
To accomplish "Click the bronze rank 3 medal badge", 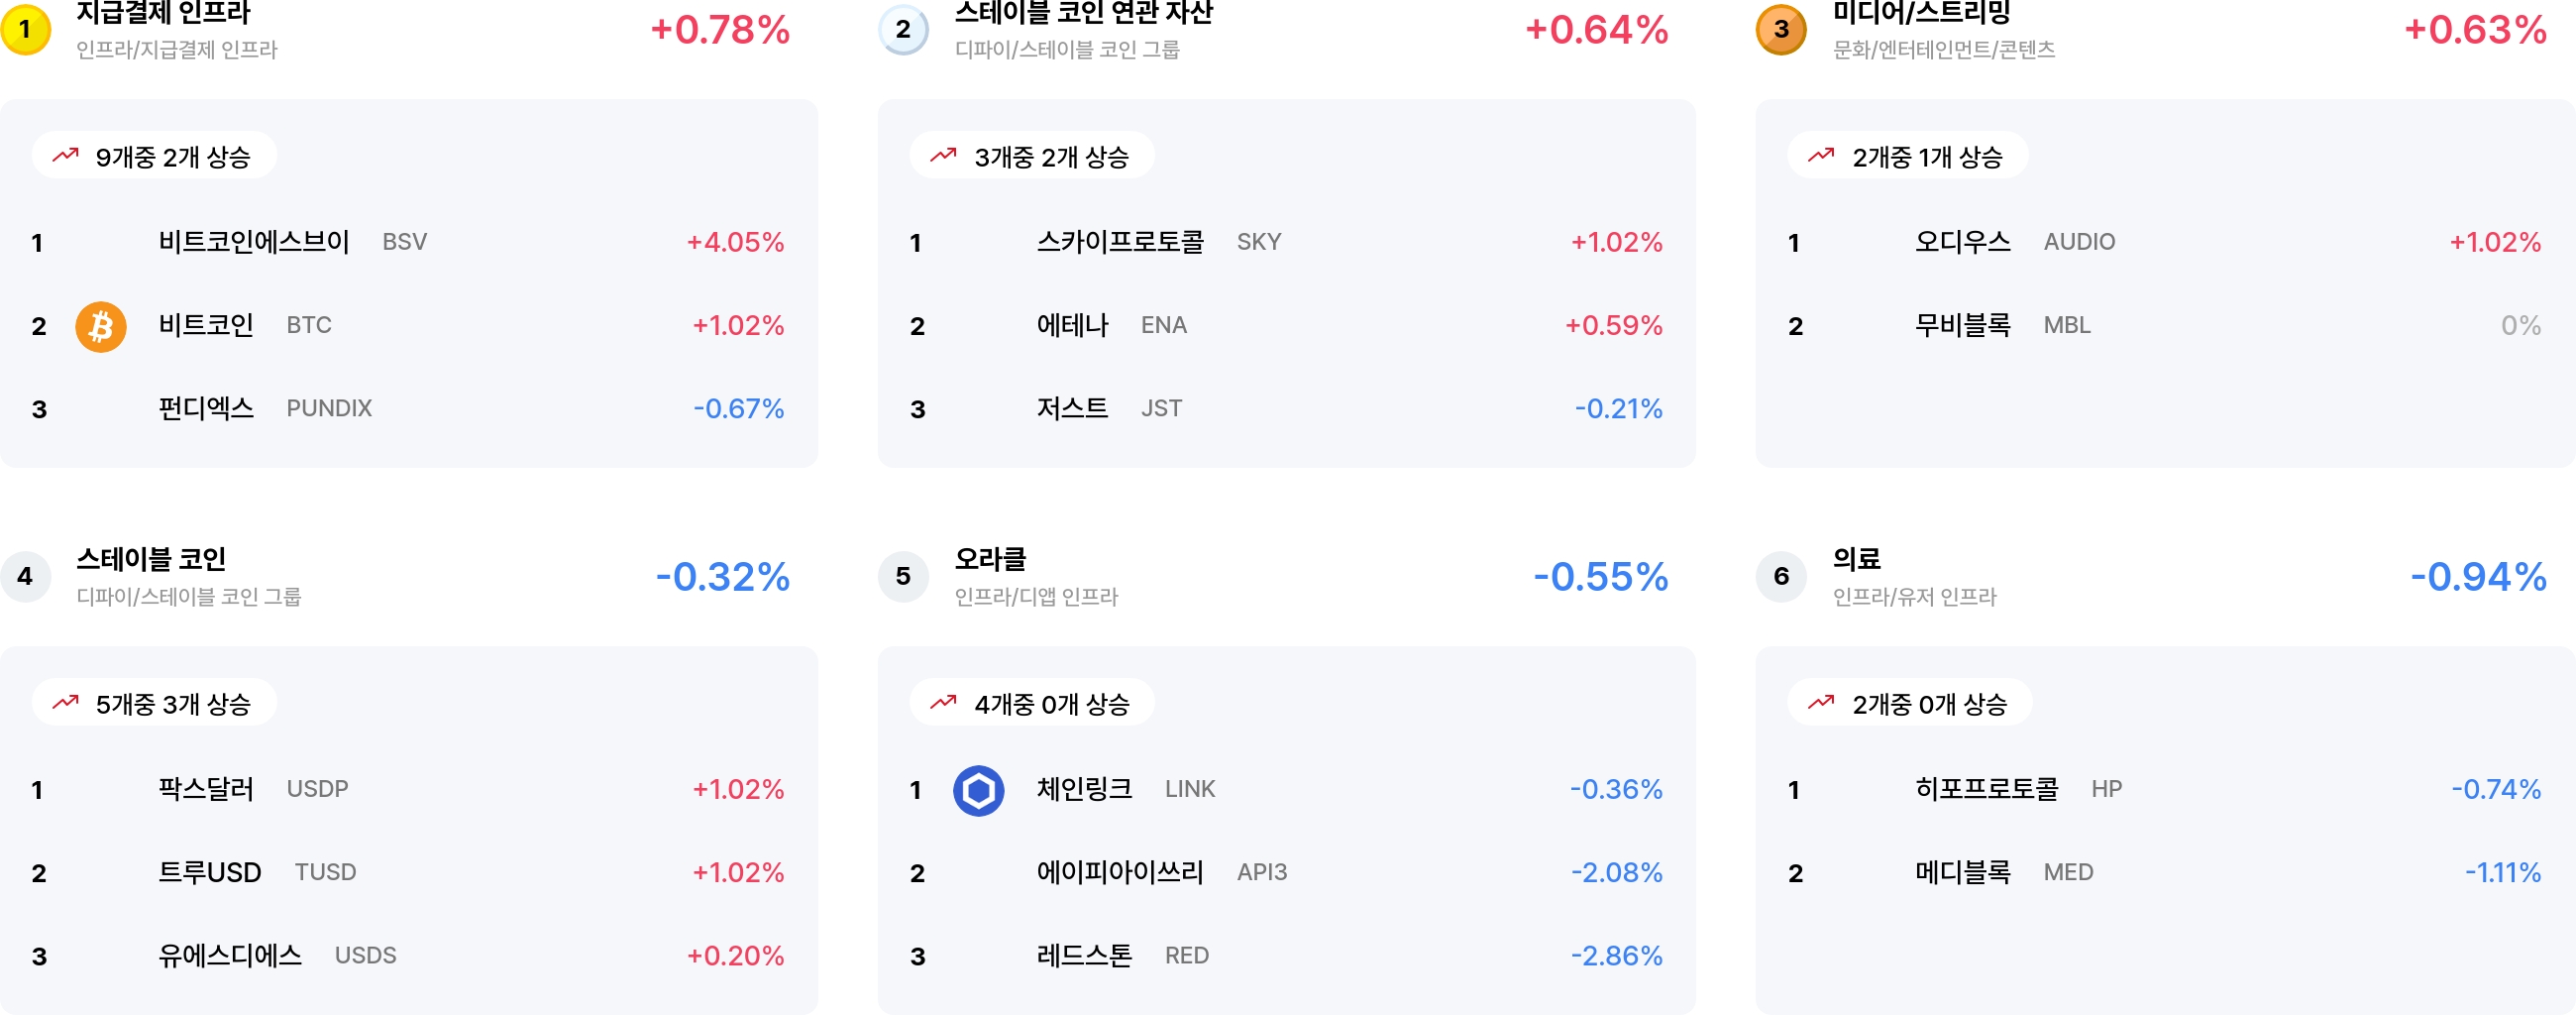I will coord(1781,29).
